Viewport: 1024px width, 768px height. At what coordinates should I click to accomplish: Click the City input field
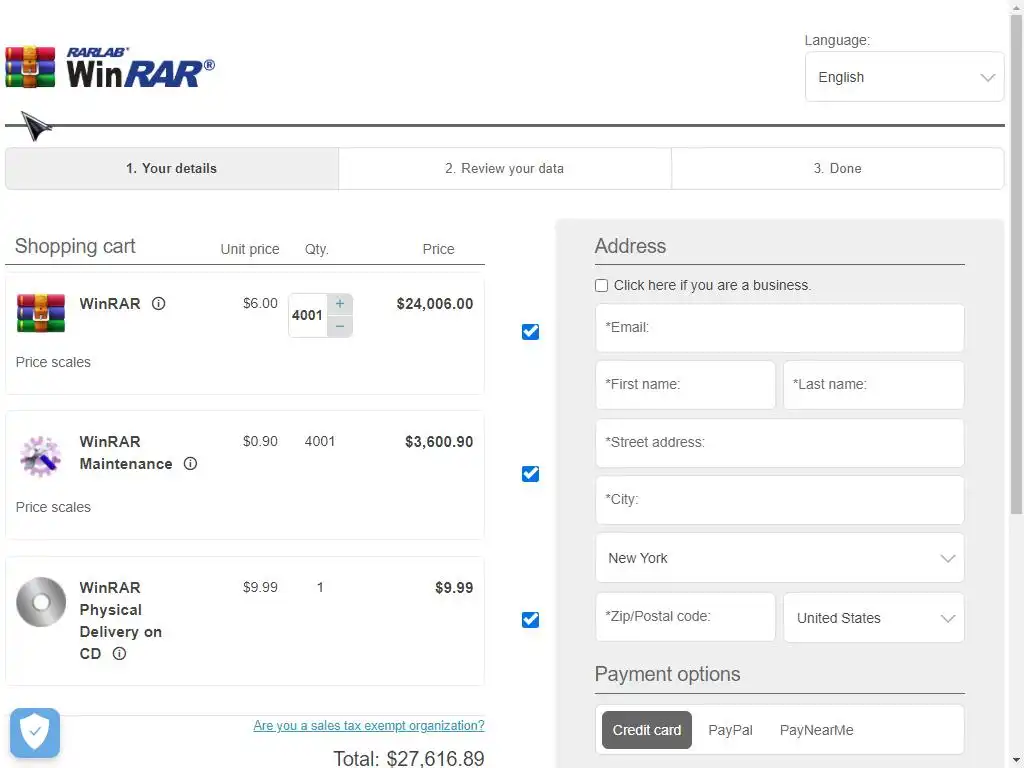(780, 500)
